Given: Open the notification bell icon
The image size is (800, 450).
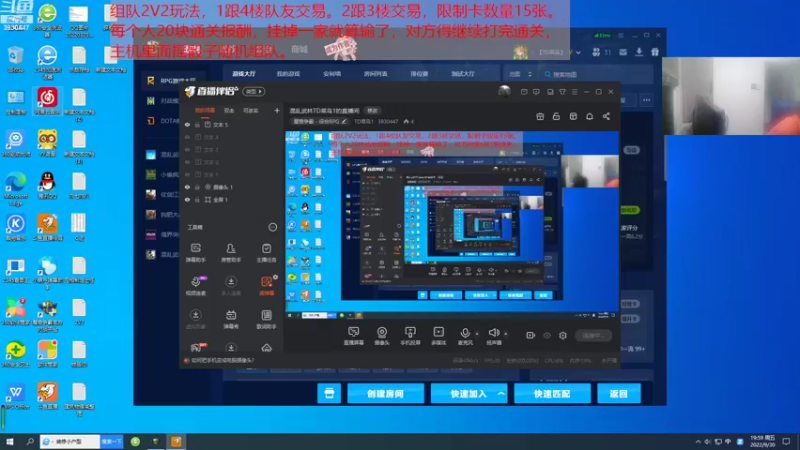Looking at the screenshot, I should coord(589,116).
